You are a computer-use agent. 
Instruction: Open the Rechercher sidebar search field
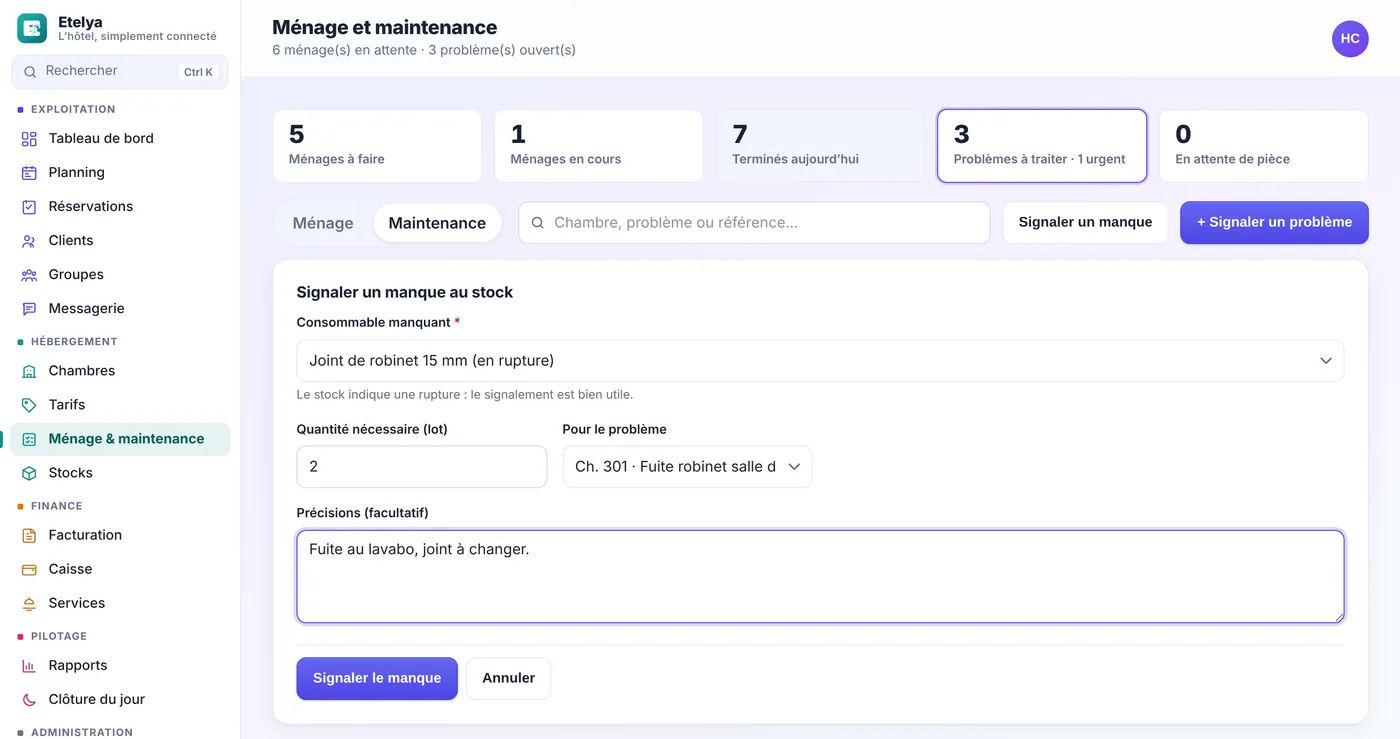120,72
